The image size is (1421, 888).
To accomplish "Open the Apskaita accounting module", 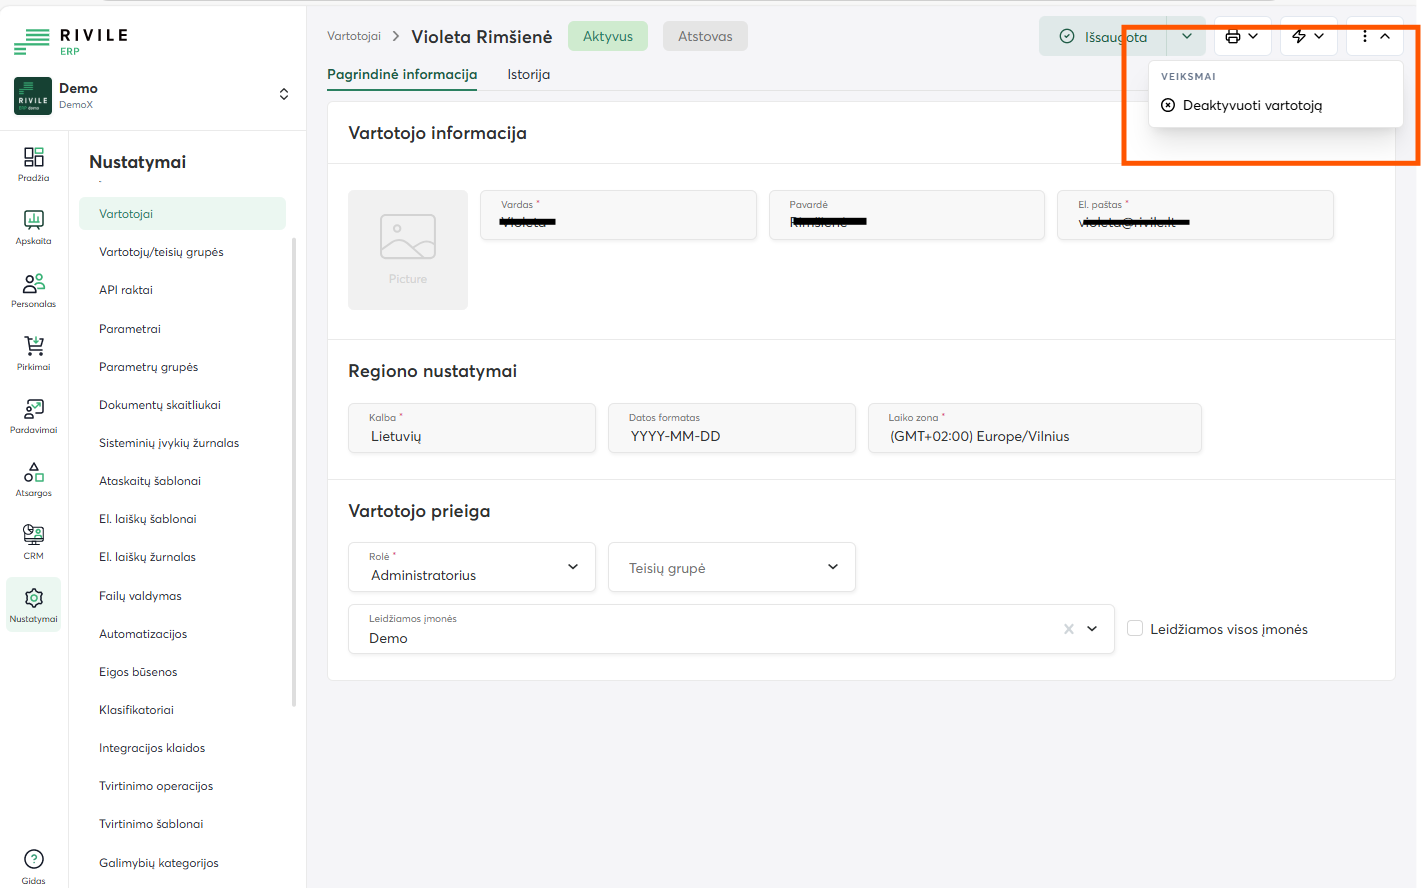I will (33, 227).
